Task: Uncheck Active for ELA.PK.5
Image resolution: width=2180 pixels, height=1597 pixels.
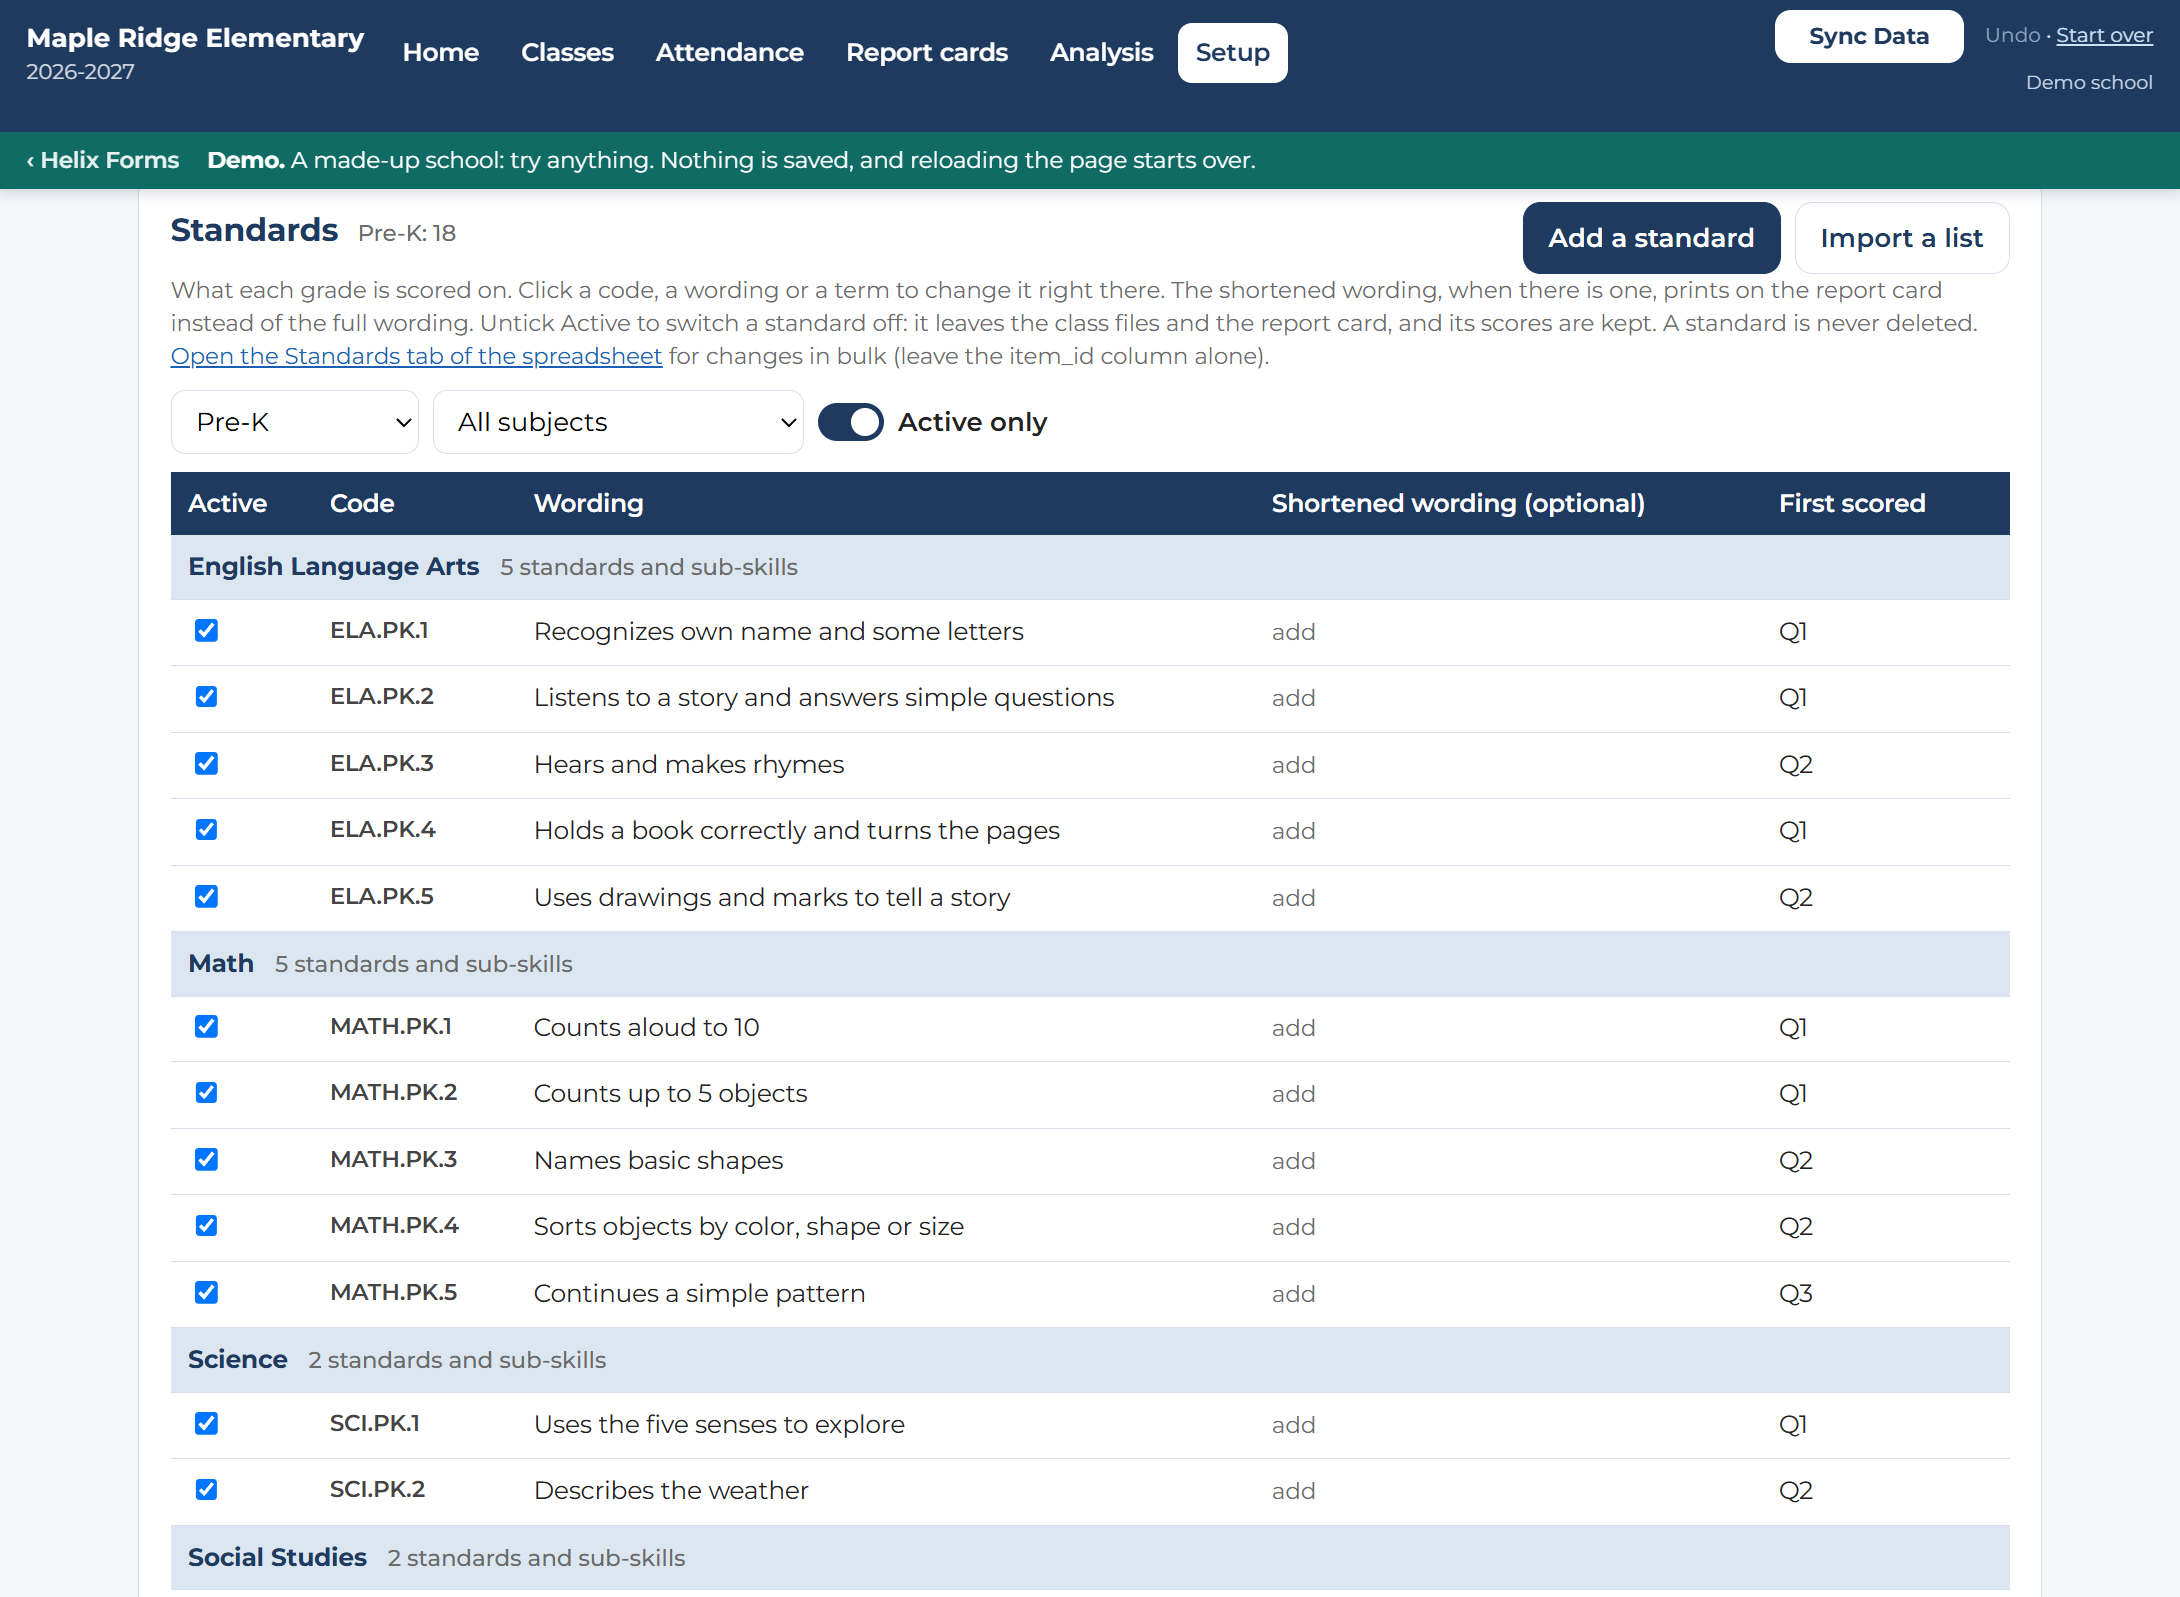Action: [x=206, y=897]
